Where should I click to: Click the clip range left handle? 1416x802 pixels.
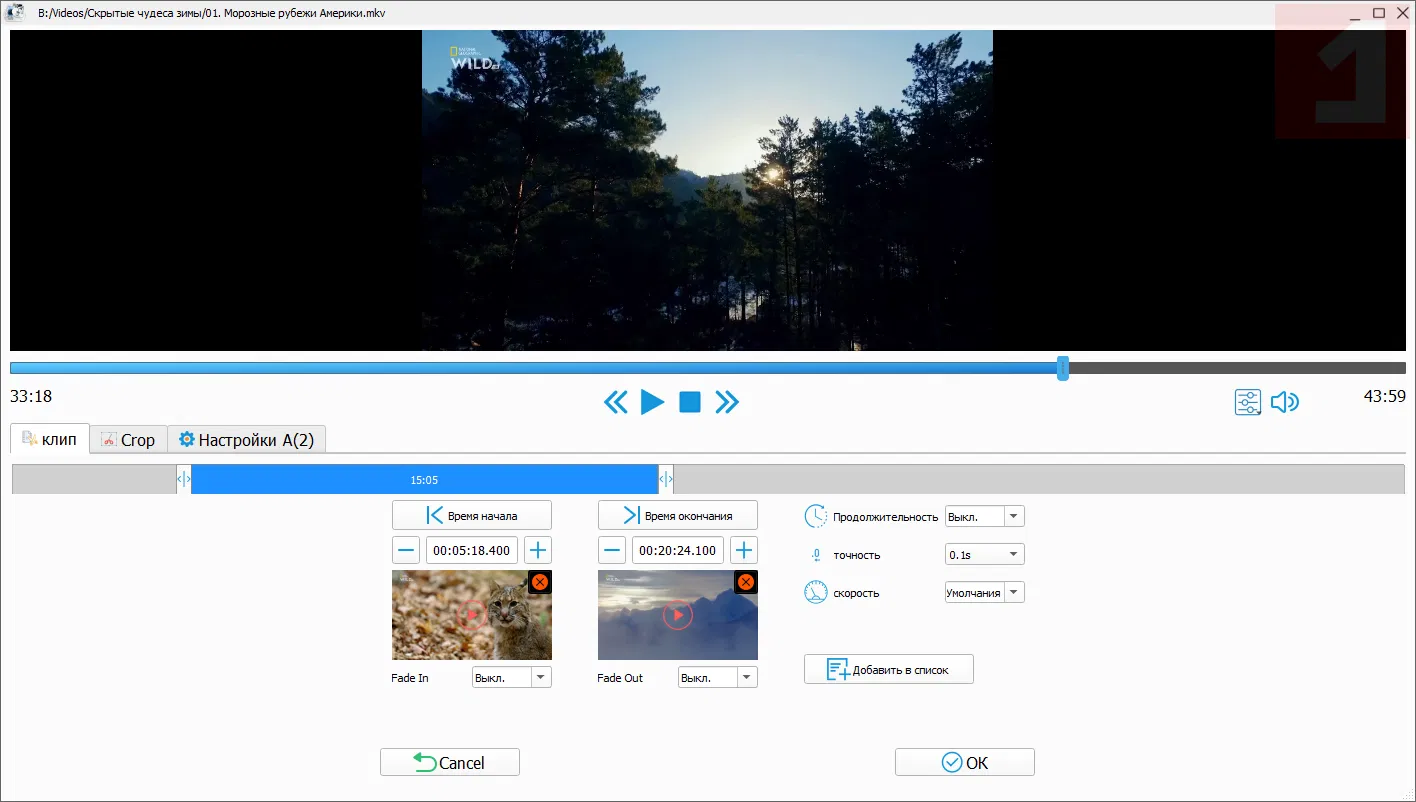point(184,480)
